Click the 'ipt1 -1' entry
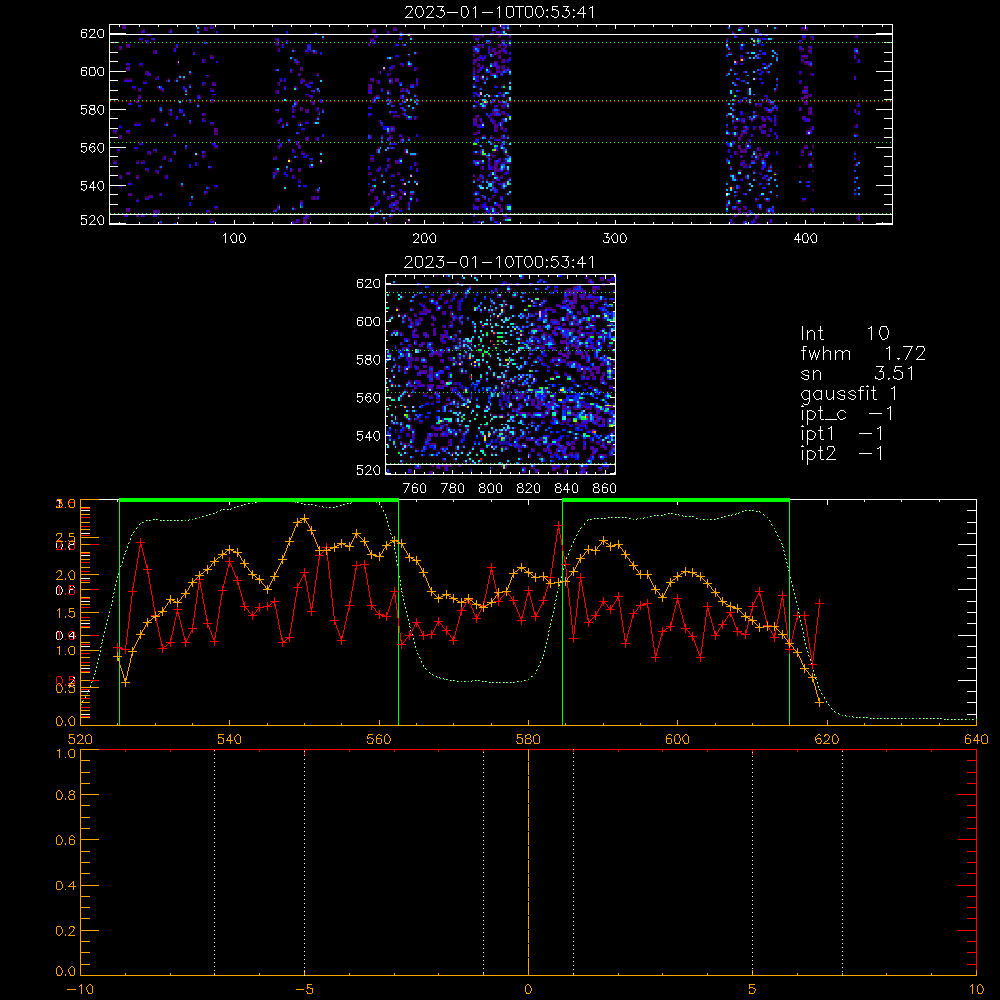The image size is (1000, 1000). click(x=842, y=434)
